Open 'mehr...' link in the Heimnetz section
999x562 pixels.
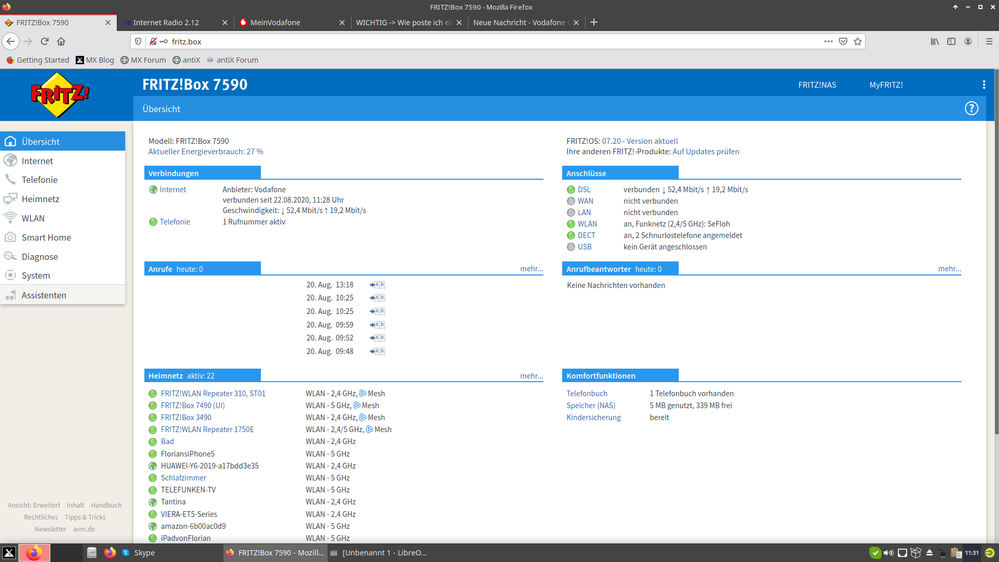coord(531,376)
